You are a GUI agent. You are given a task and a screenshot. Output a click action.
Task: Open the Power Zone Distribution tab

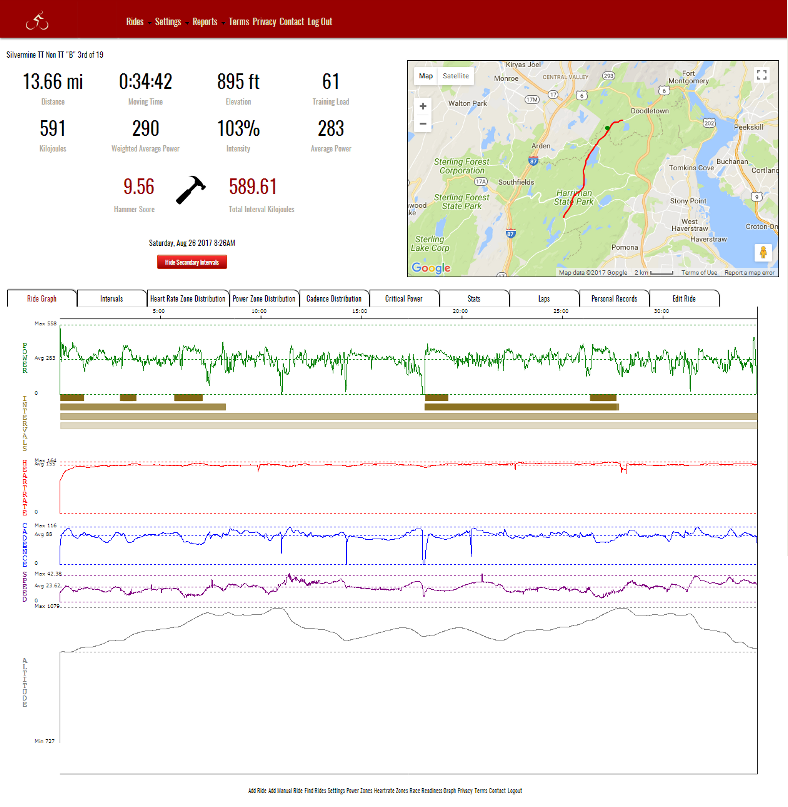[264, 298]
